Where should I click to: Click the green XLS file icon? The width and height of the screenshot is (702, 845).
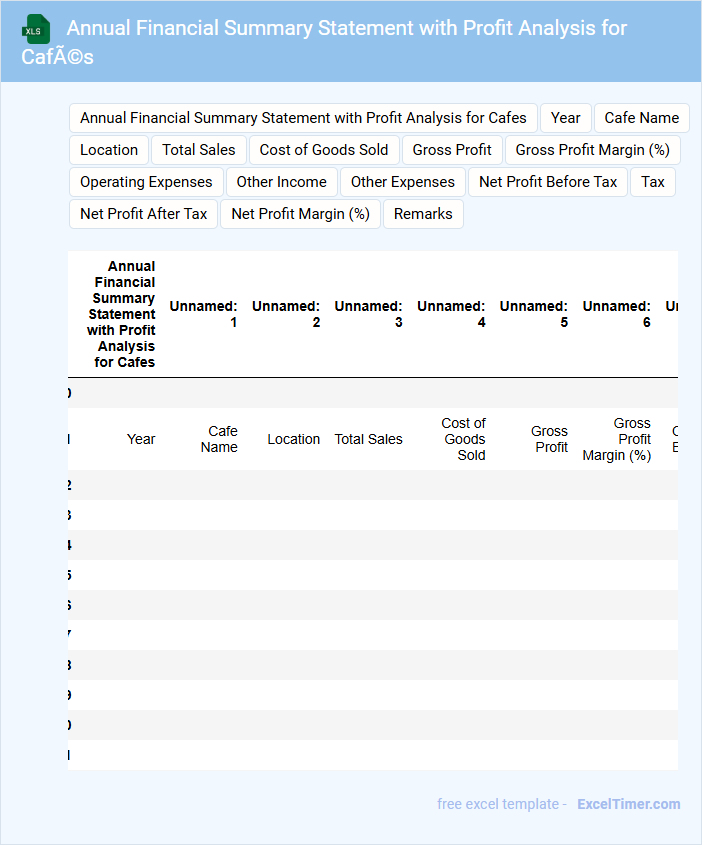(x=36, y=29)
